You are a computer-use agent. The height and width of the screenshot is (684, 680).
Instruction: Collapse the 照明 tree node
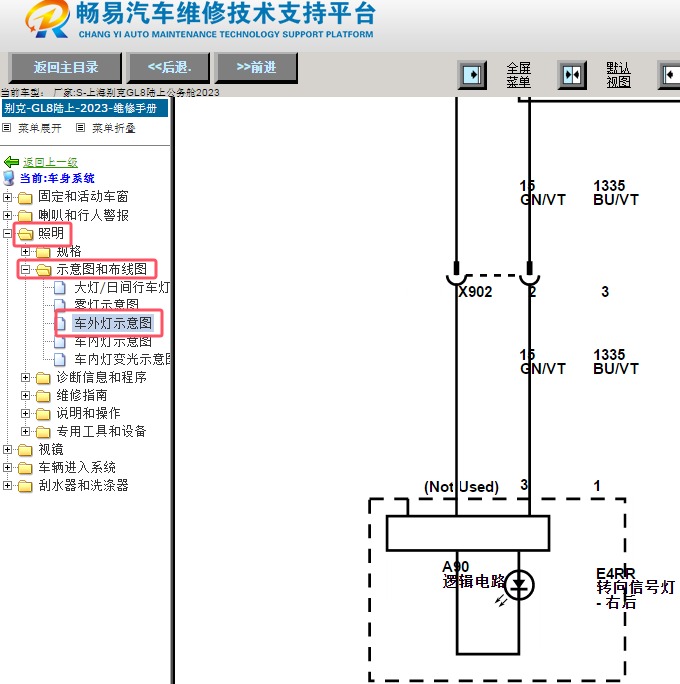7,234
